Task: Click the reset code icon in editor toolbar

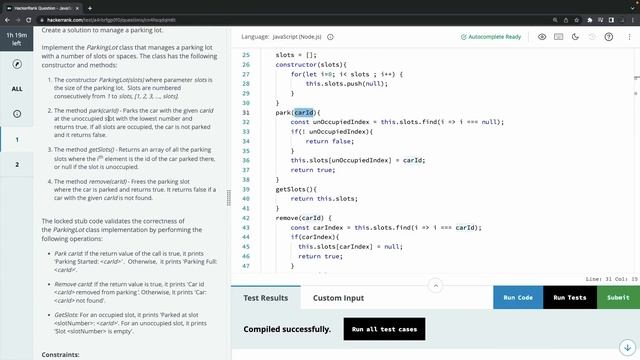Action: 592,37
